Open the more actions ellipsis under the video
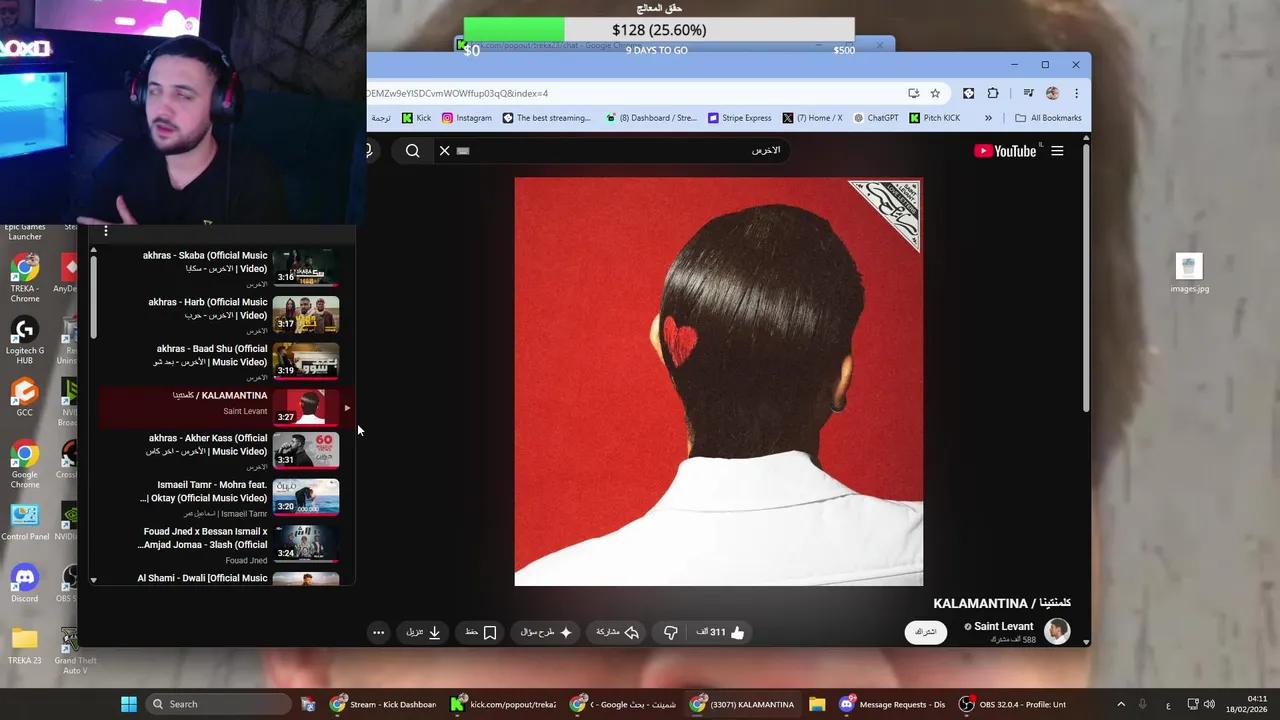Image resolution: width=1280 pixels, height=720 pixels. [378, 632]
